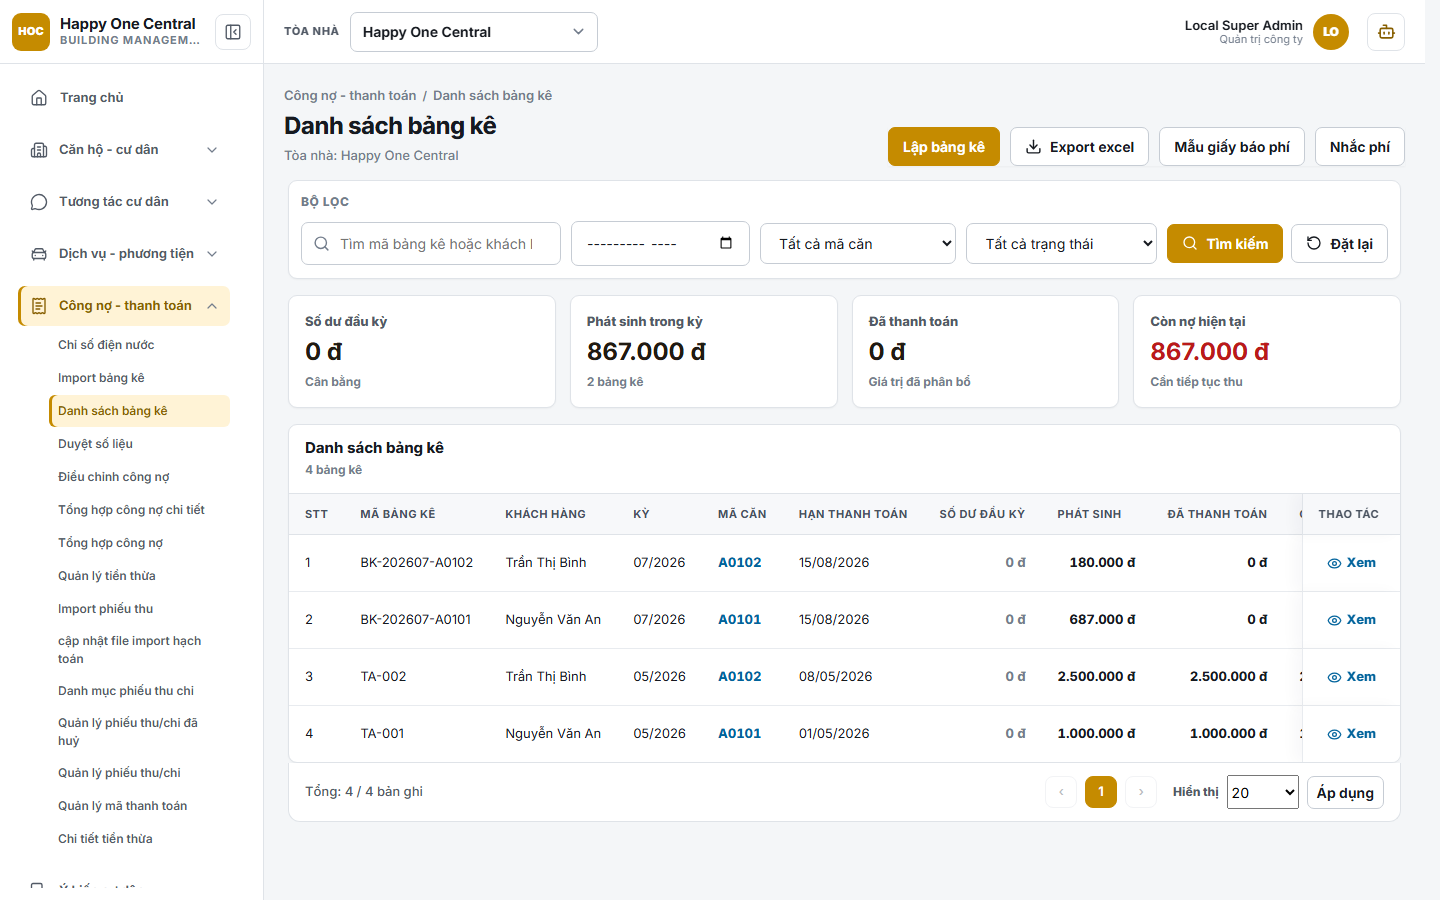The width and height of the screenshot is (1440, 900).
Task: Open Import bảng kê menu item
Action: tap(139, 378)
